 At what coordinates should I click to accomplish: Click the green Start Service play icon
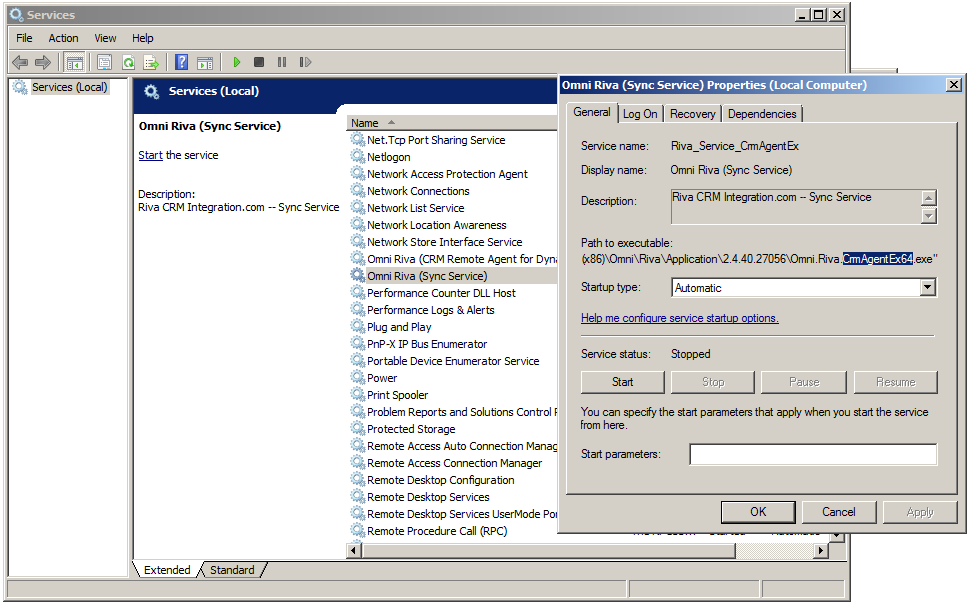click(236, 62)
